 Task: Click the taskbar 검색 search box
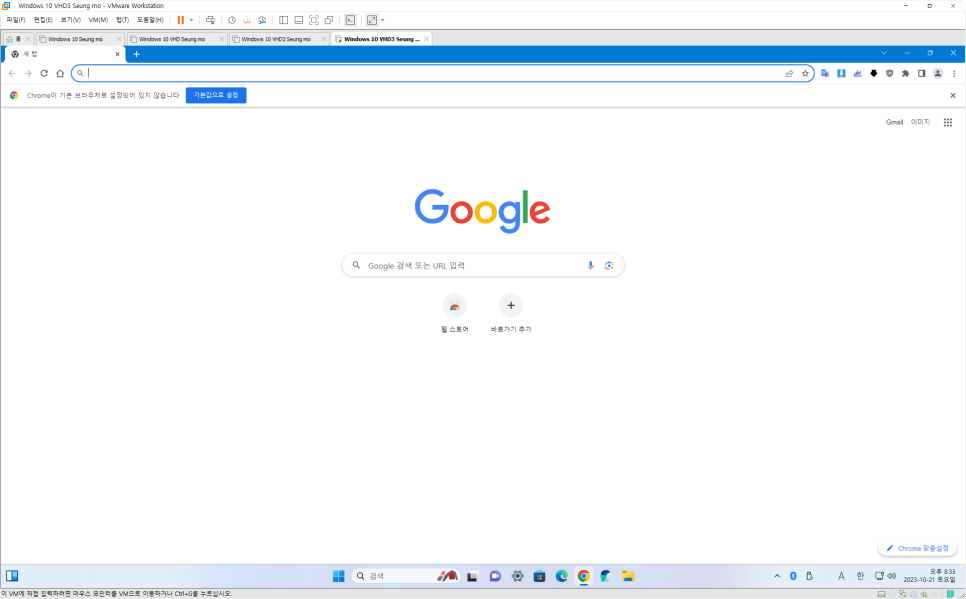[x=405, y=576]
